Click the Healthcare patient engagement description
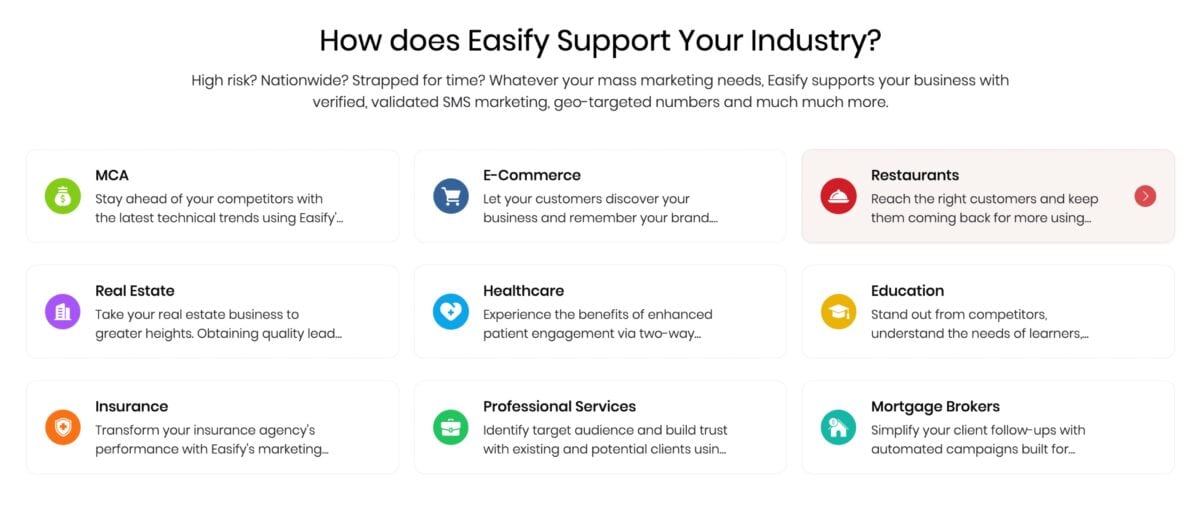This screenshot has height=505, width=1200. click(597, 324)
